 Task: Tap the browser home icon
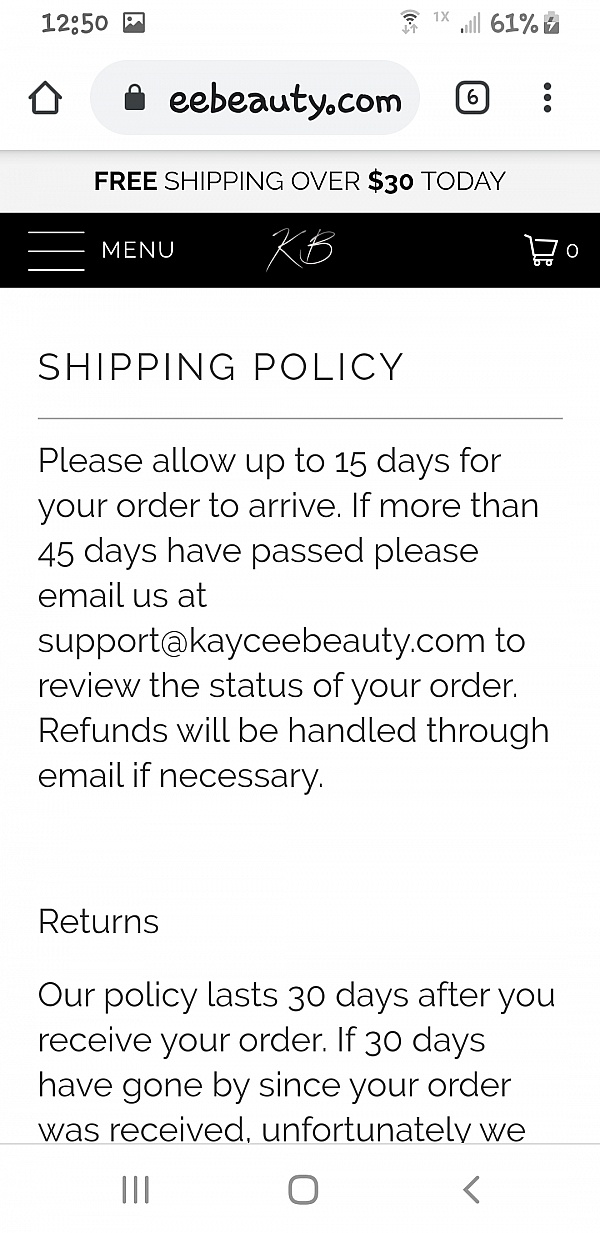point(45,98)
